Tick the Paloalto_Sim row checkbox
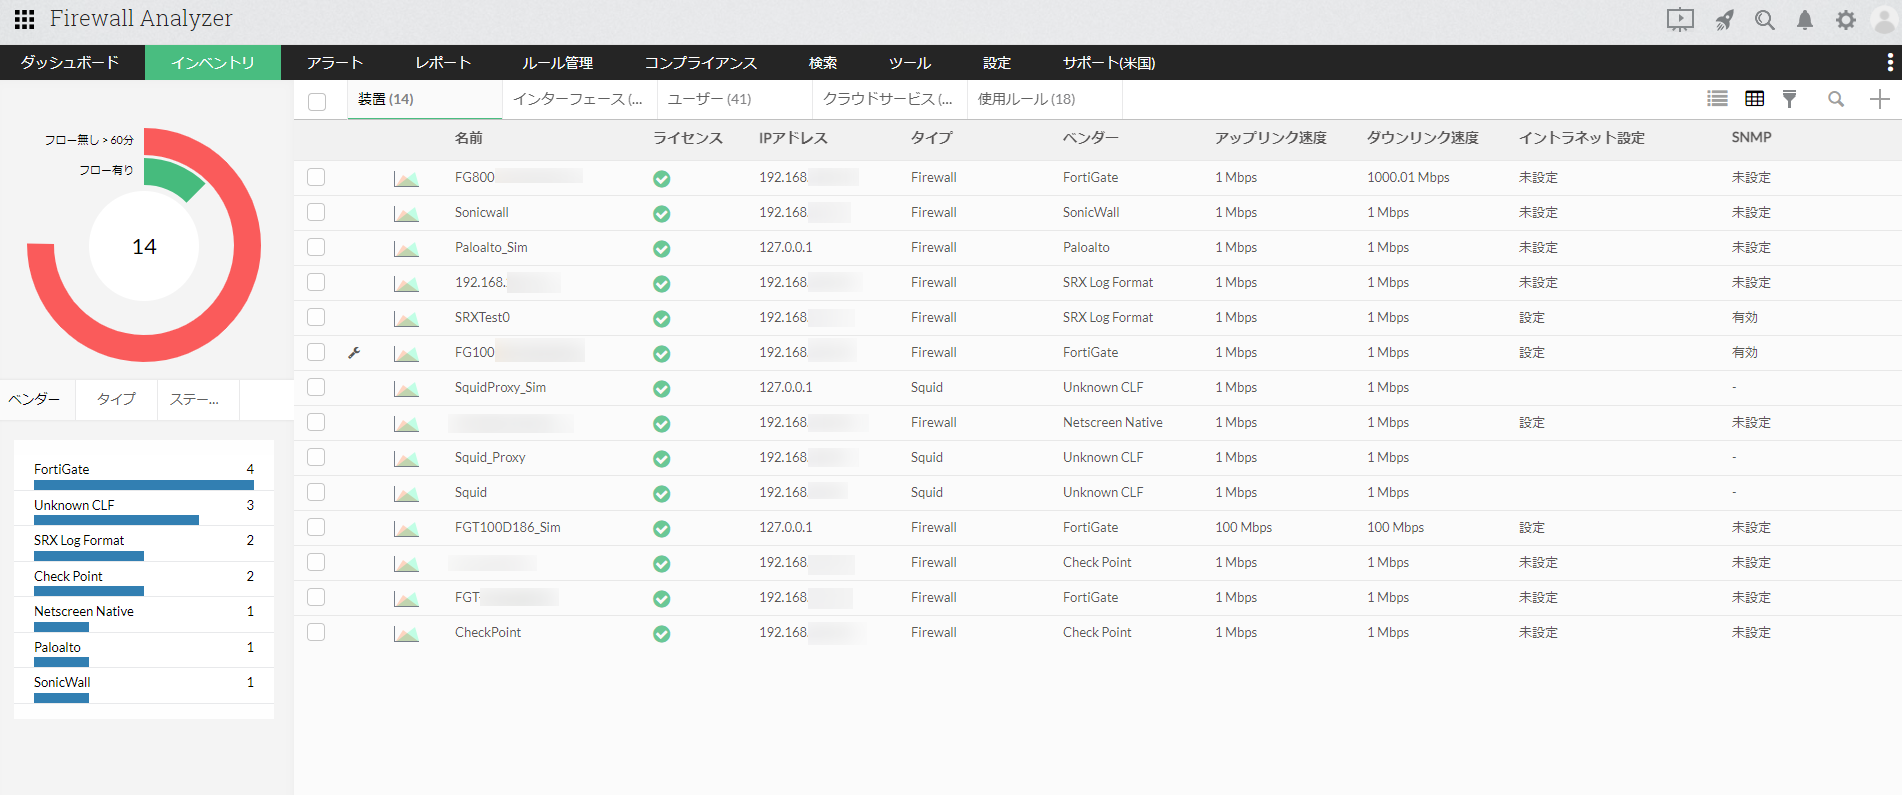Screen dimensions: 1902x795 coord(316,247)
